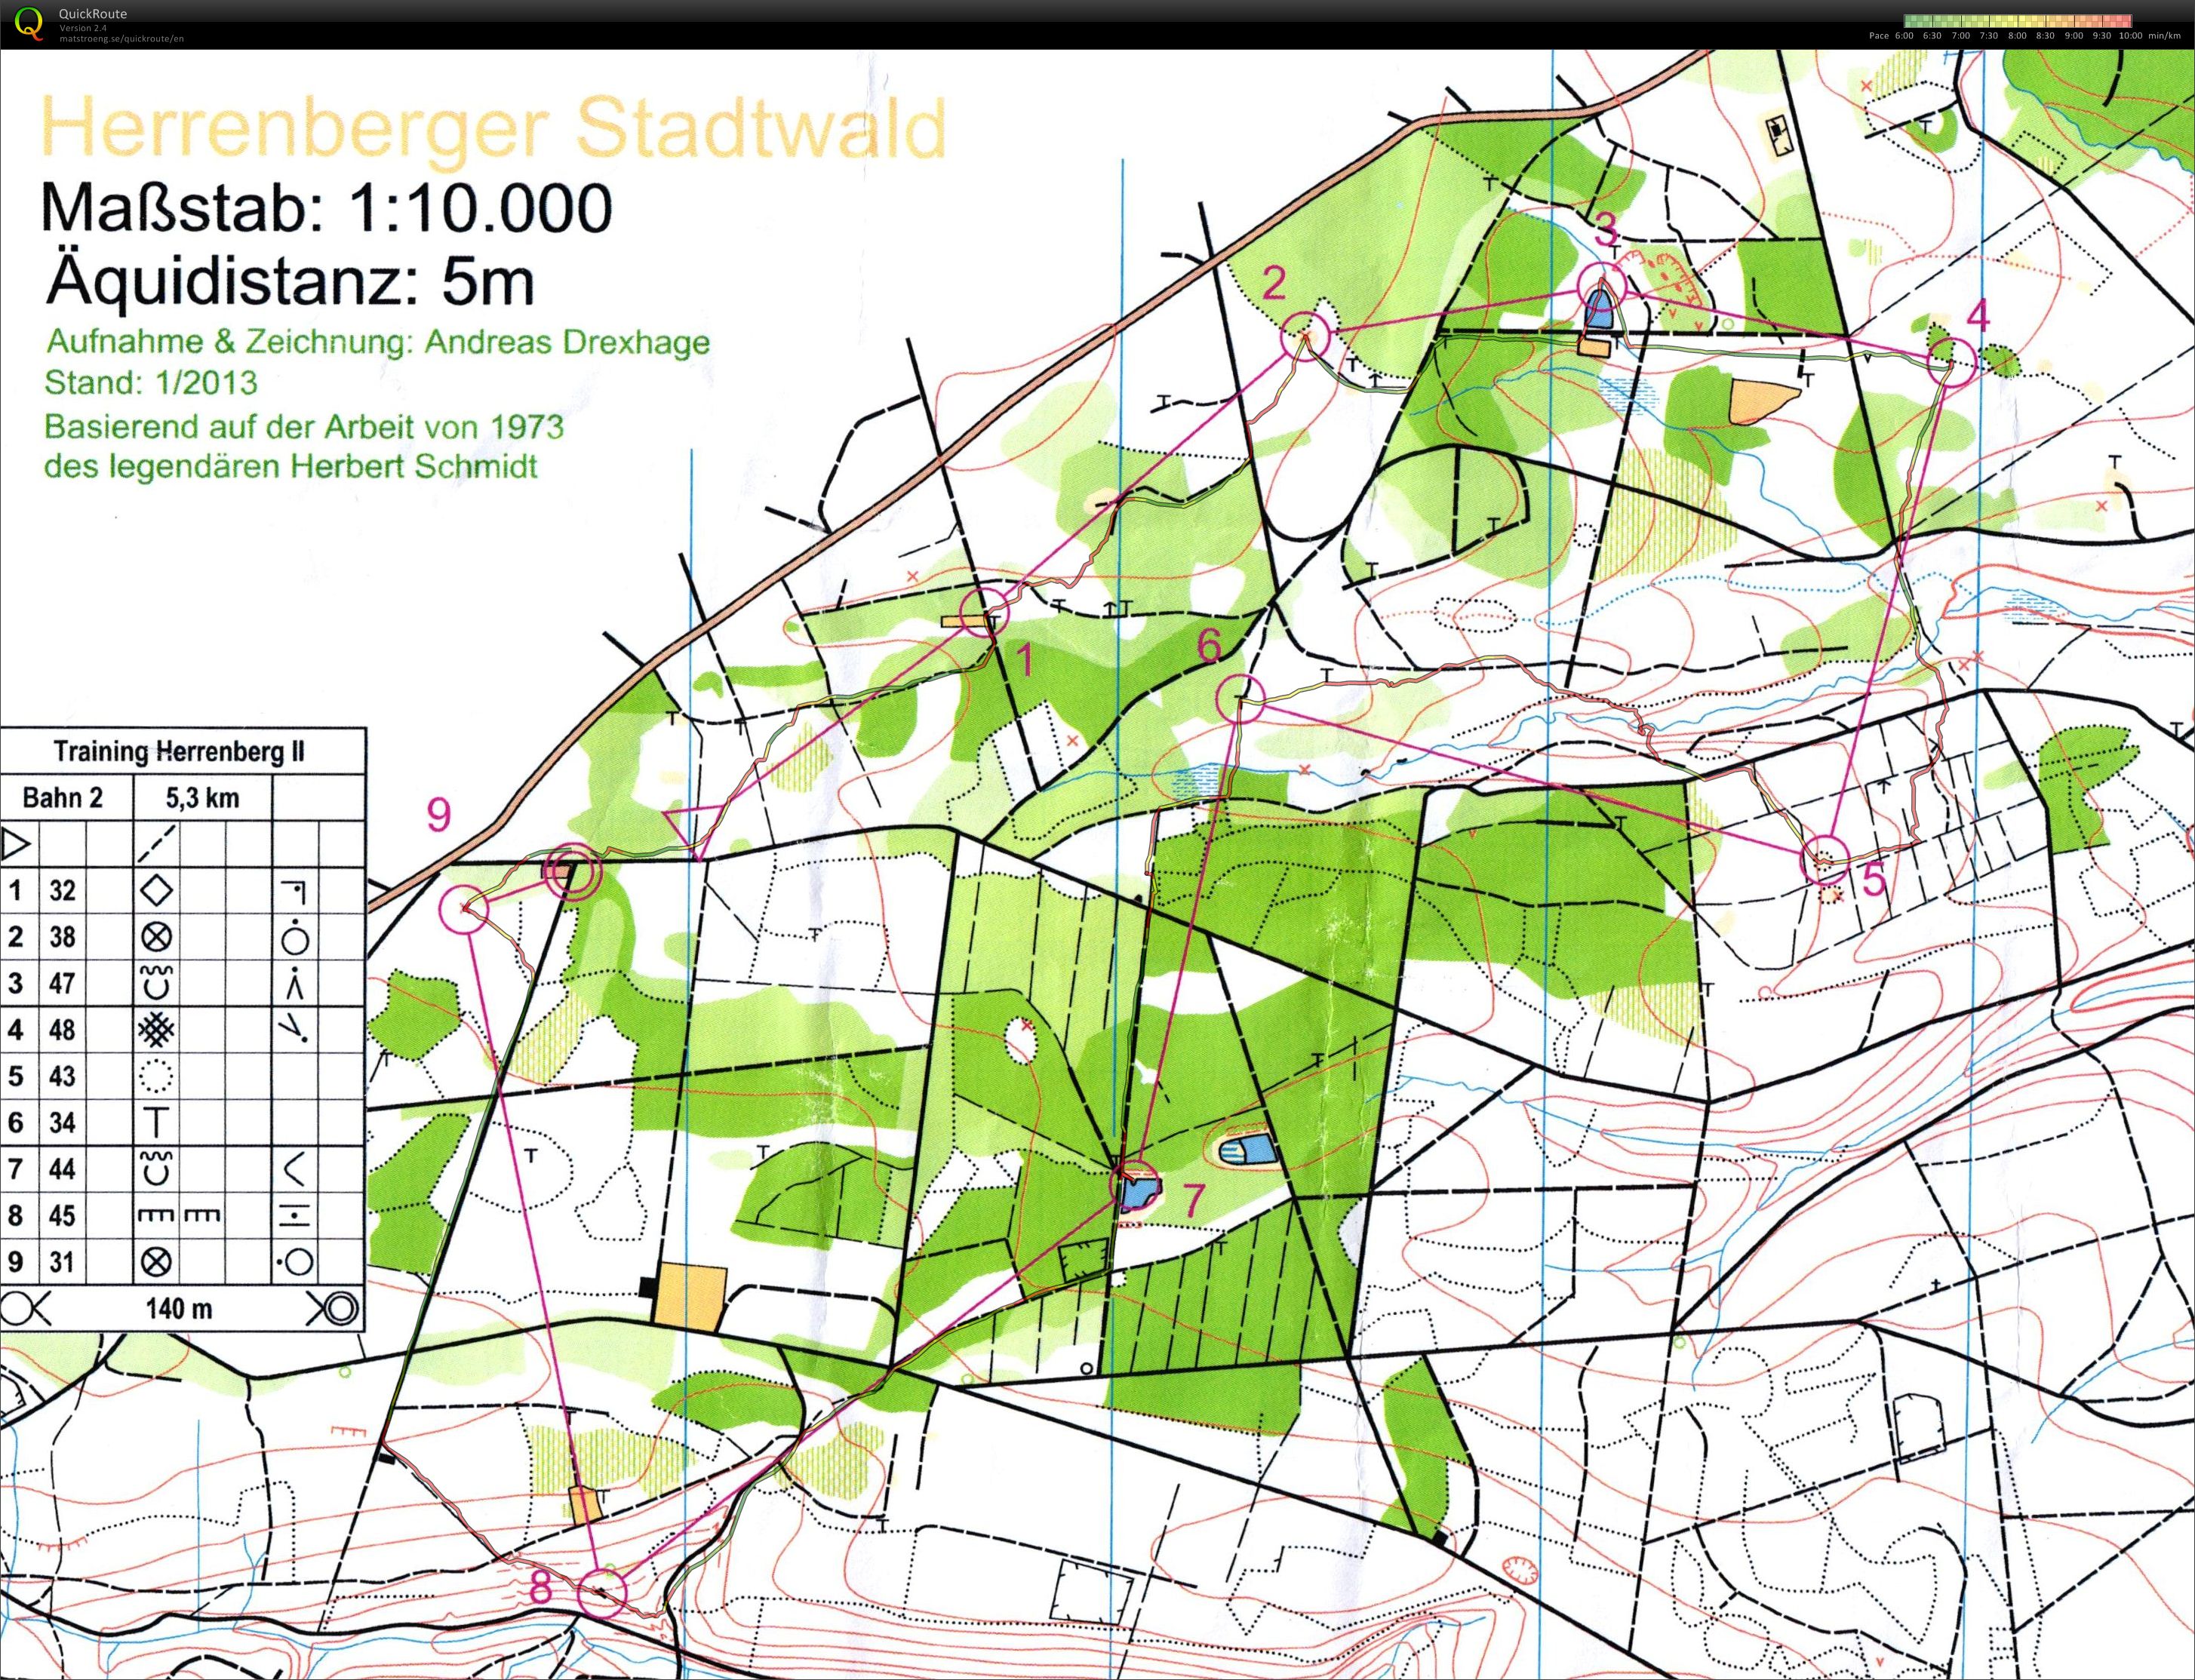This screenshot has height=1680, width=2195.
Task: Click the Training Herrenberg II table header
Action: tap(179, 752)
